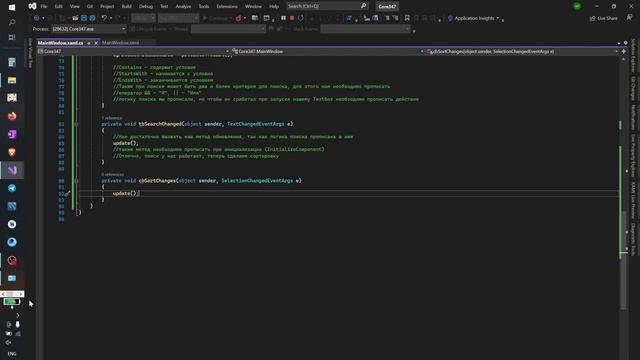Open the Test menu
This screenshot has height=360, width=640.
164,7
